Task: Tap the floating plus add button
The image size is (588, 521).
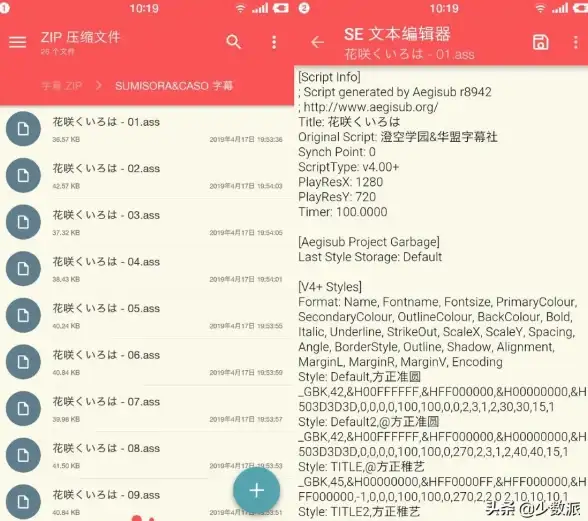Action: (x=256, y=490)
